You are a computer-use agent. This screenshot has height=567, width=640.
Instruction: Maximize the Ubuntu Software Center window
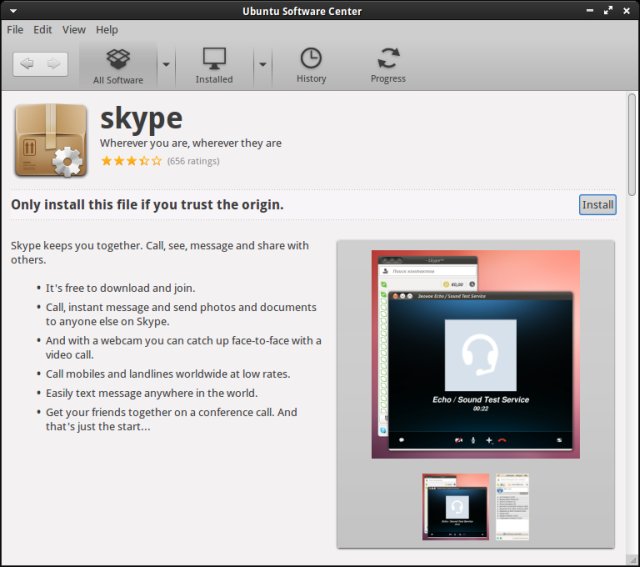[x=608, y=11]
